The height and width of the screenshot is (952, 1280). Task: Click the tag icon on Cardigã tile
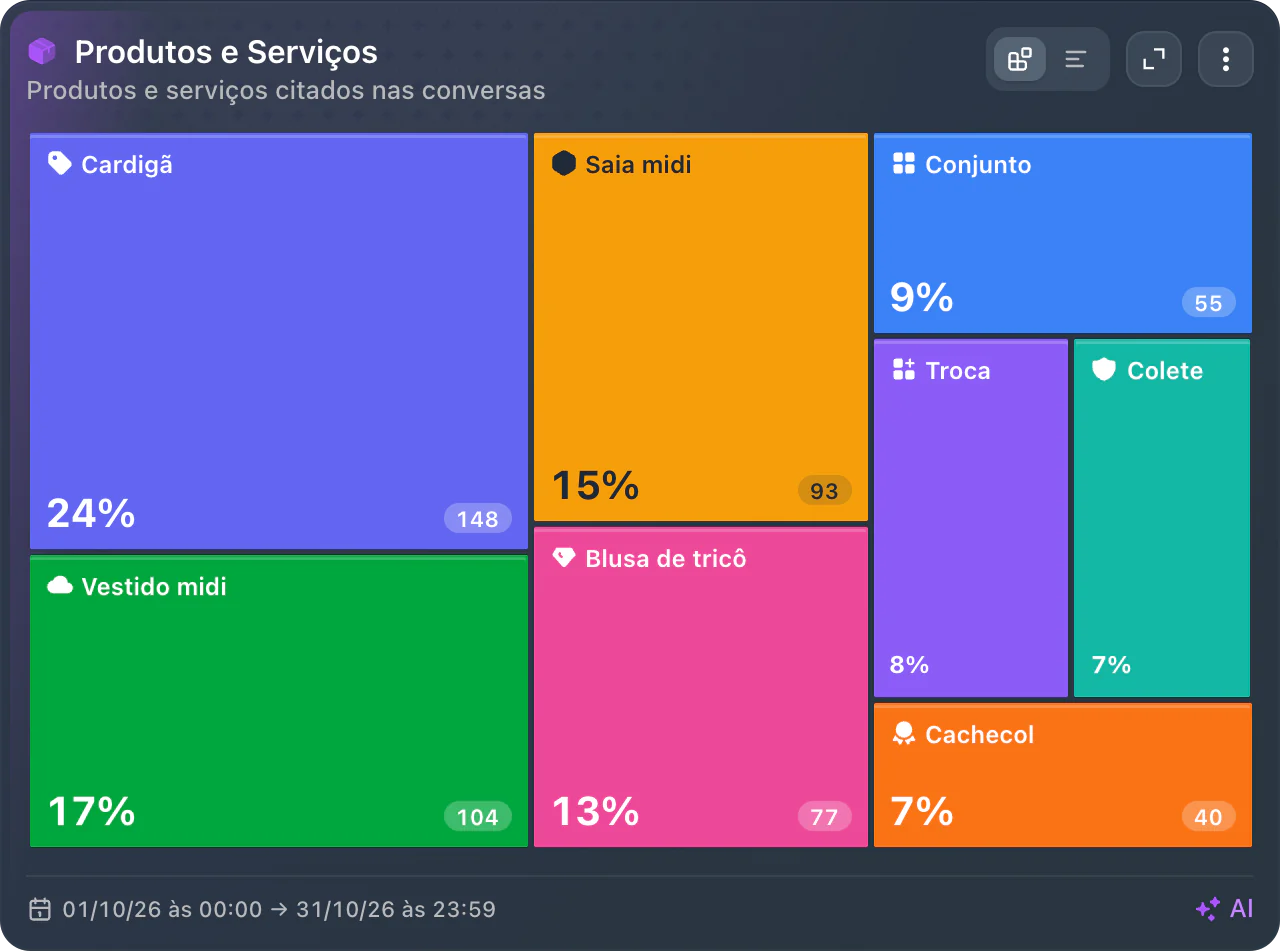click(60, 163)
